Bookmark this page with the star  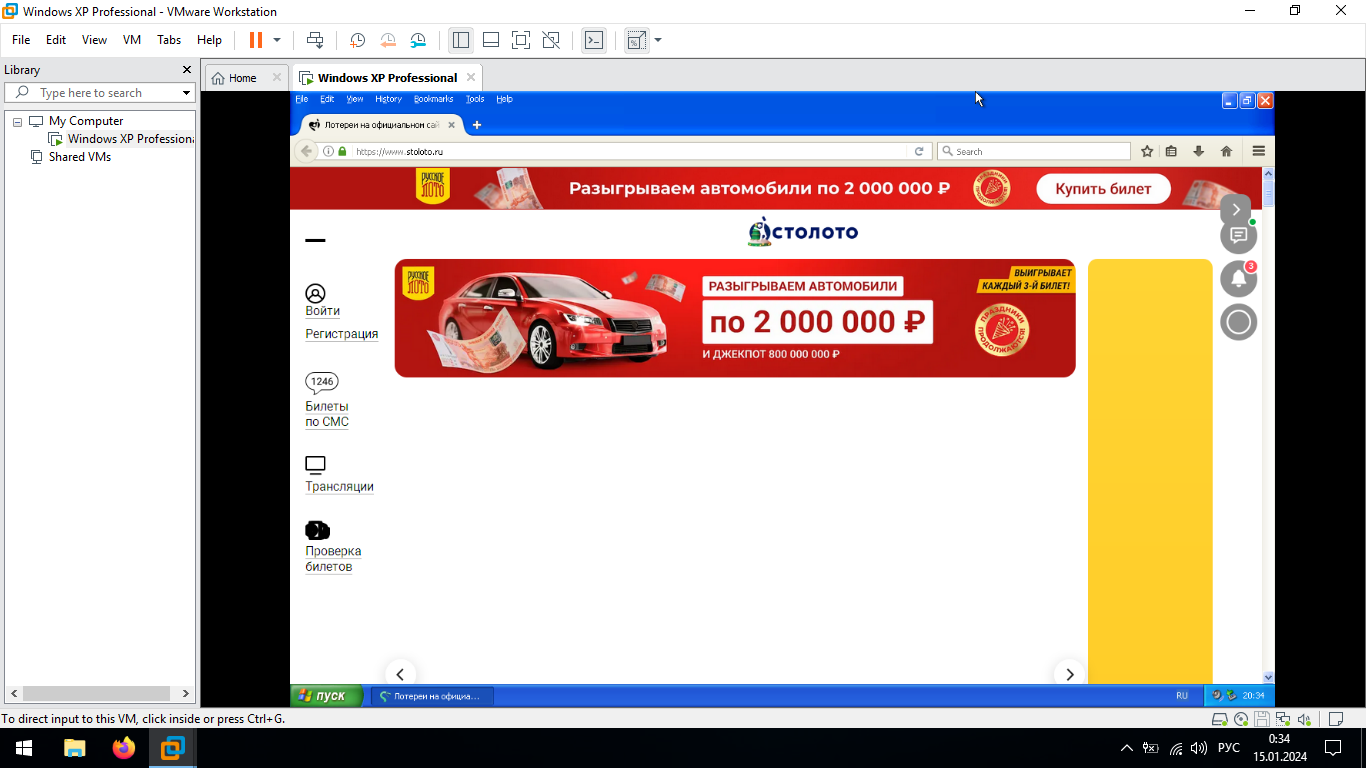tap(1147, 151)
